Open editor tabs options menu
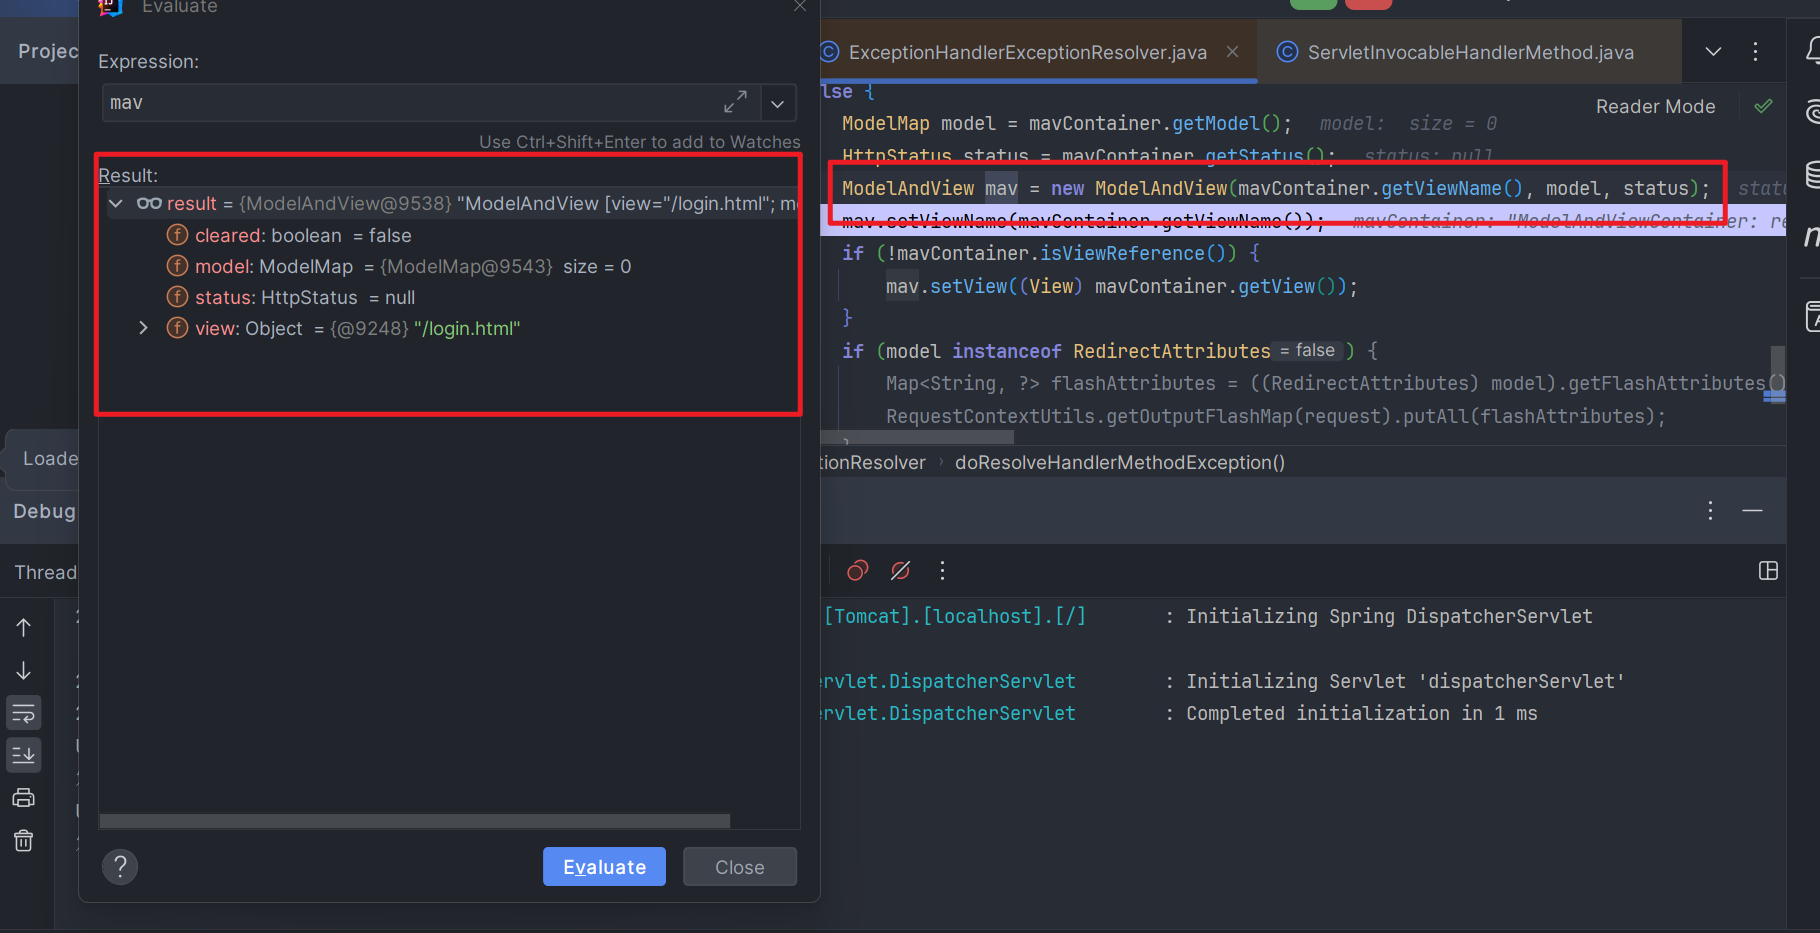1820x933 pixels. (1755, 51)
